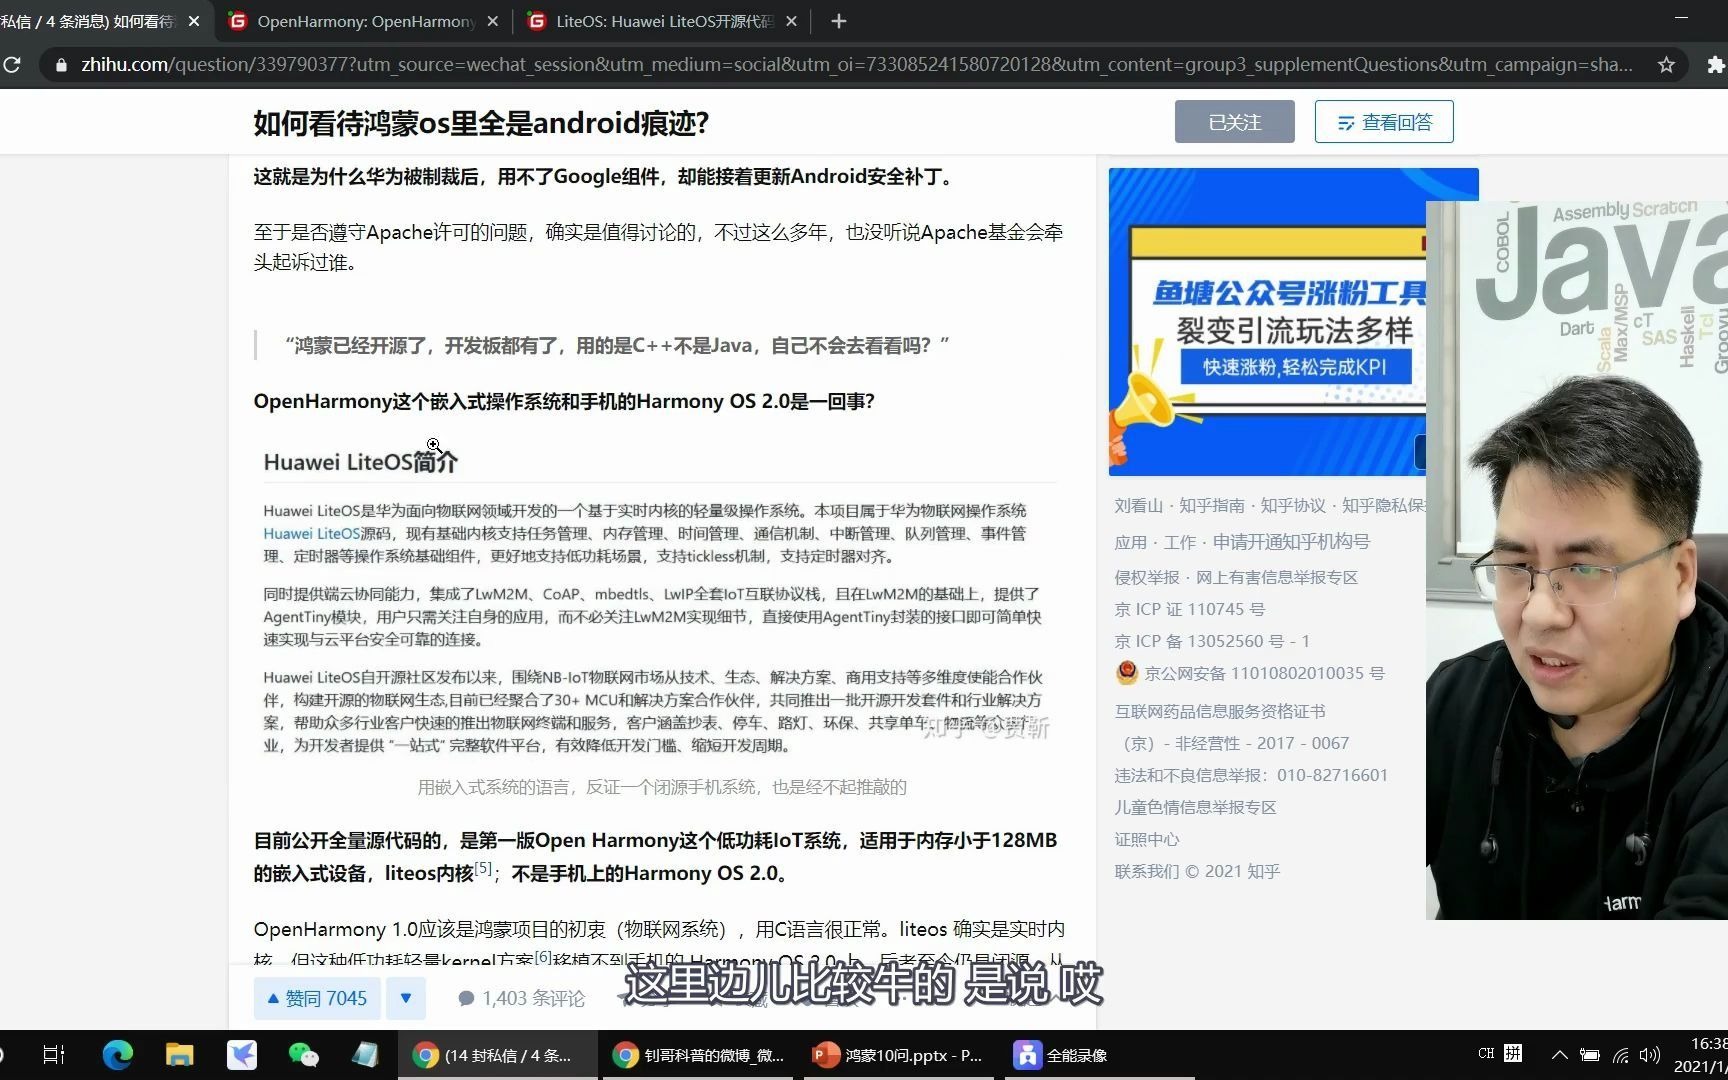Reload the current page
1728x1080 pixels.
coord(12,65)
